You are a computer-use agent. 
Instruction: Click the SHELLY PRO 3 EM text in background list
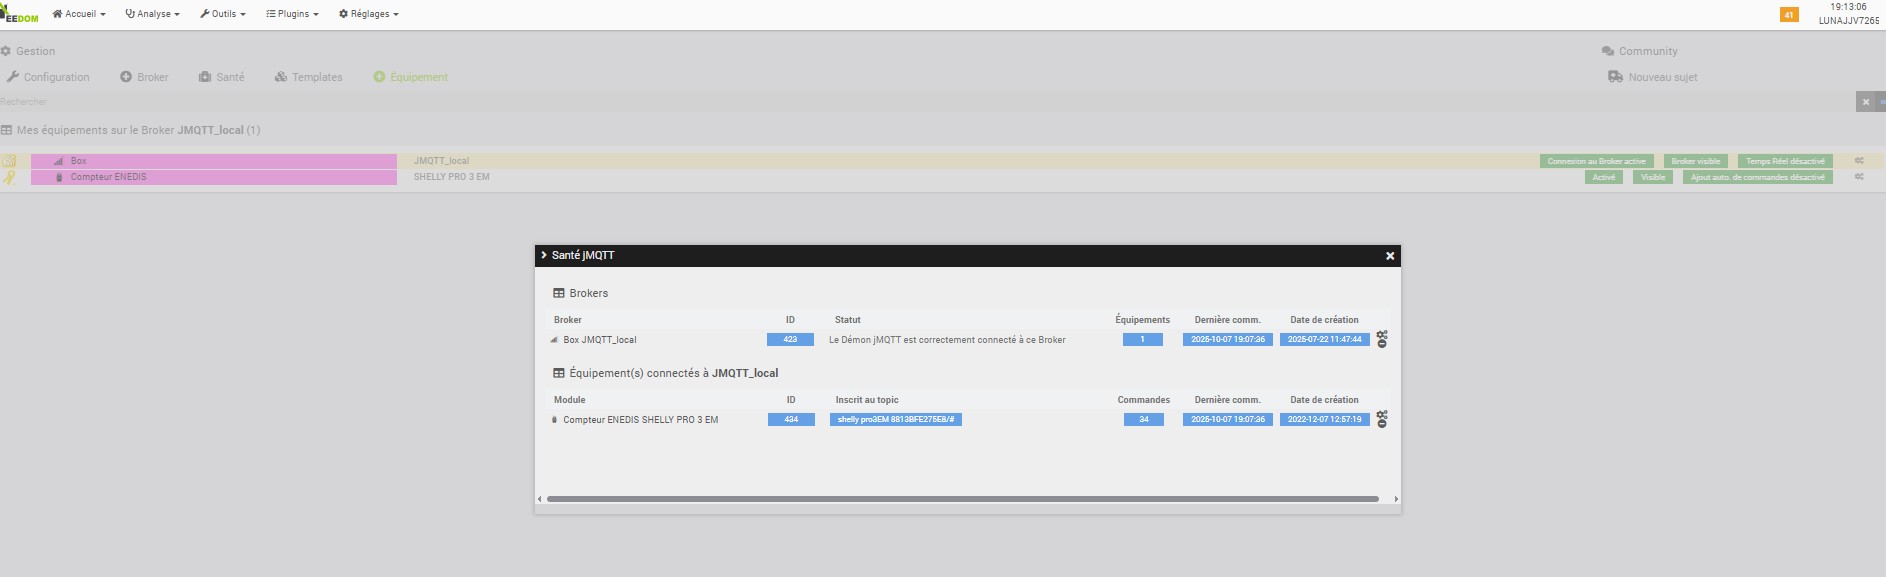tap(452, 177)
